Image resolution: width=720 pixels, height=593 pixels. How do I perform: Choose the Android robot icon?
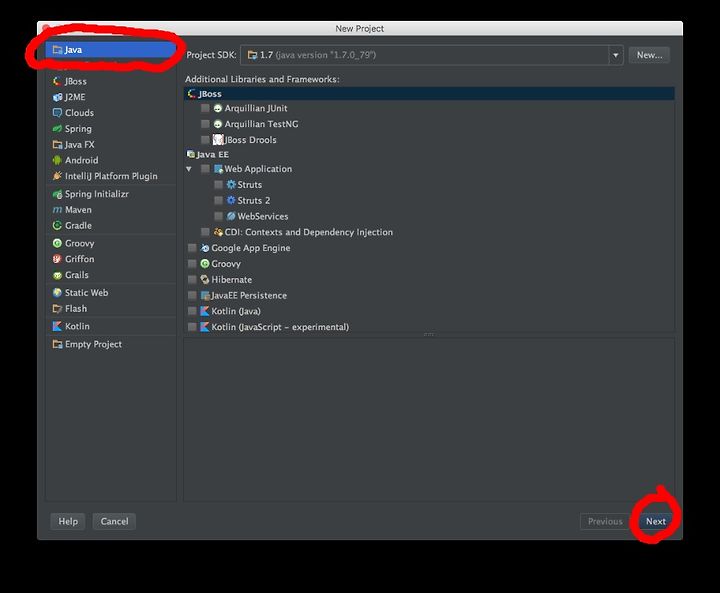point(57,160)
